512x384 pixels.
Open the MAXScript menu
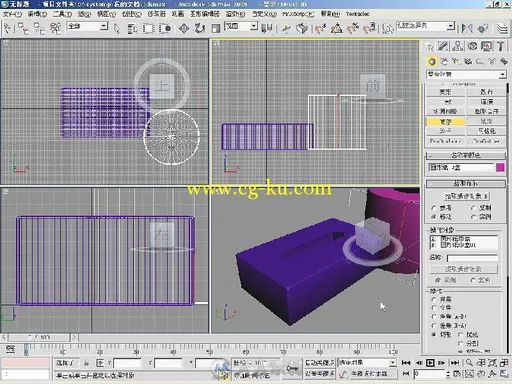(298, 14)
